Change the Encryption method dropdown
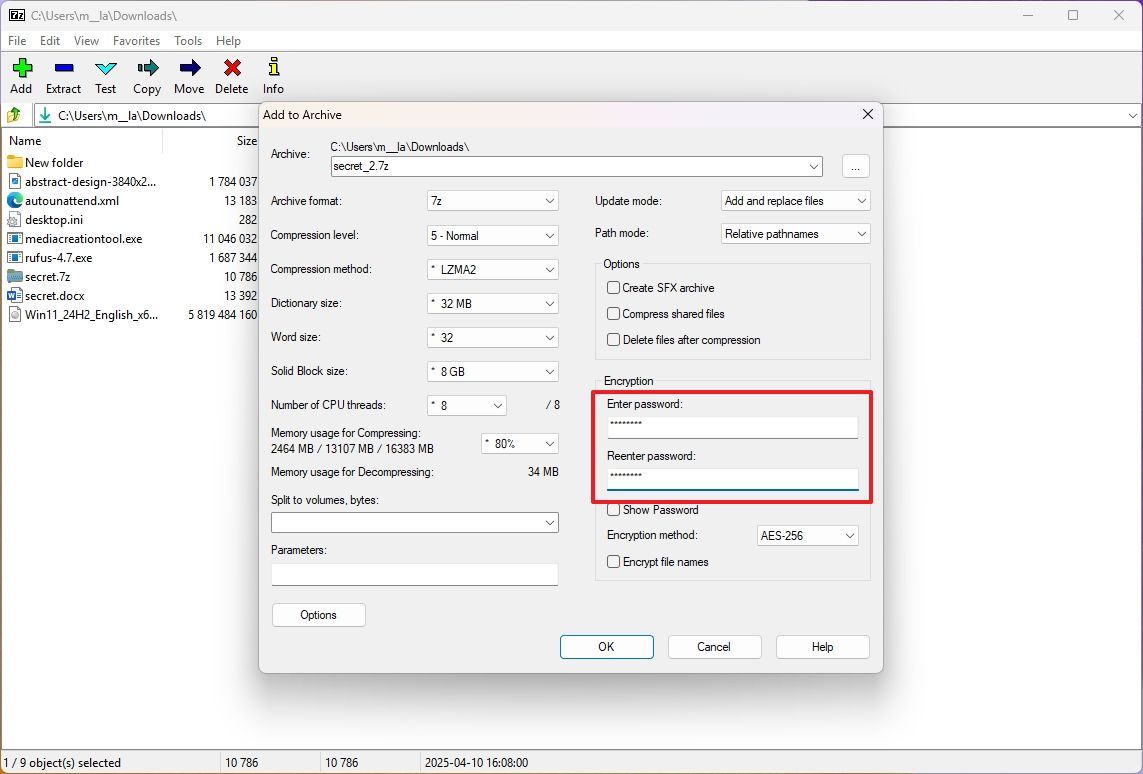This screenshot has height=774, width=1143. [x=807, y=536]
